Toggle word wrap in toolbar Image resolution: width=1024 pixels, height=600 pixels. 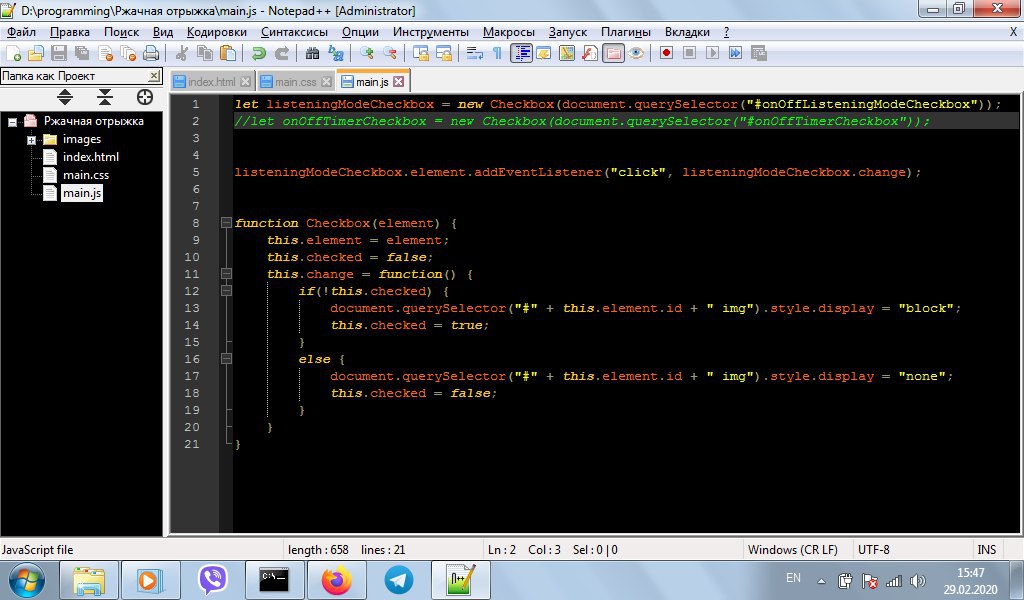pyautogui.click(x=475, y=54)
